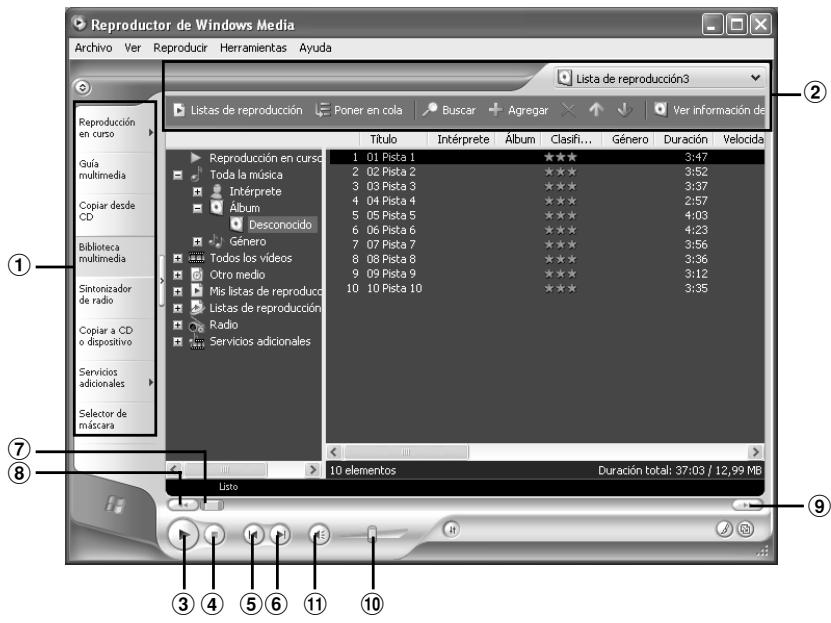Open the Ver menu

(x=132, y=48)
